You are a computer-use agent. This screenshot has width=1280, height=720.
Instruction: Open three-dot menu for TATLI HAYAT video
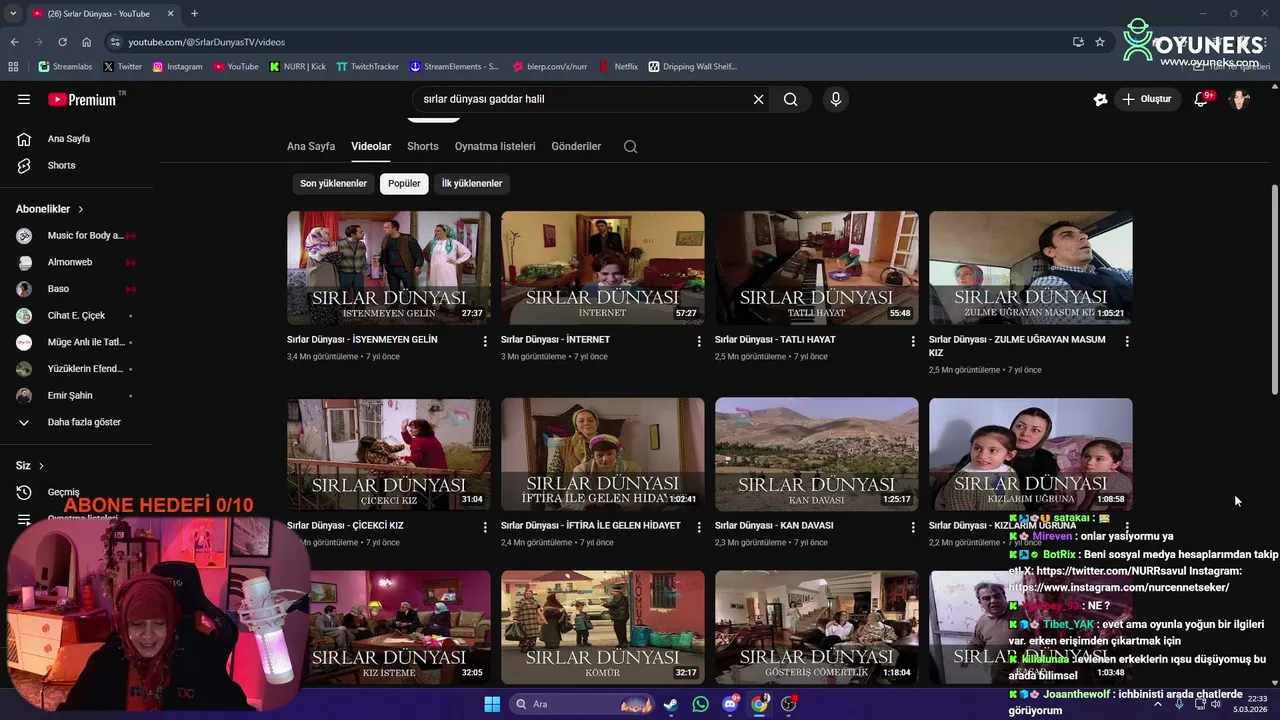pyautogui.click(x=913, y=341)
